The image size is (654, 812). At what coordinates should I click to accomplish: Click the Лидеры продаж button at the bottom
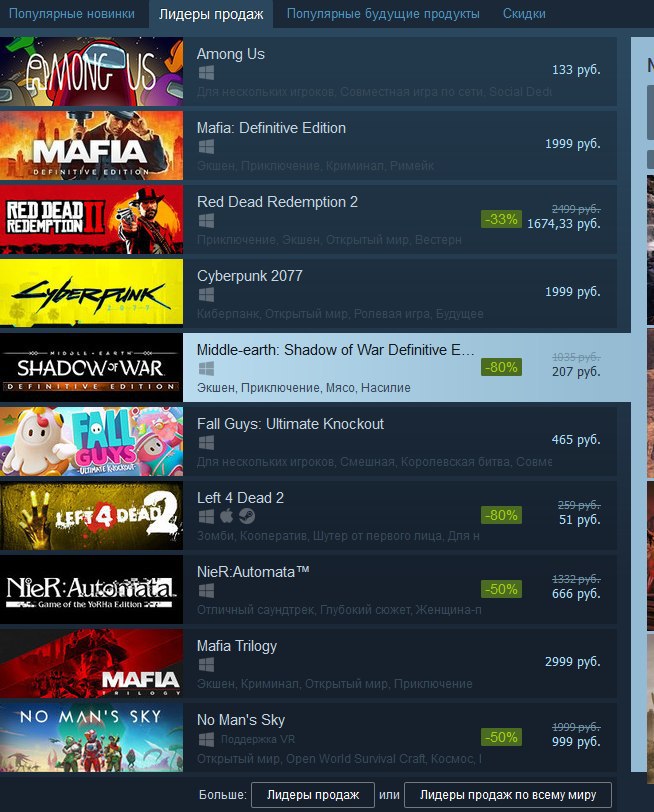pyautogui.click(x=313, y=794)
